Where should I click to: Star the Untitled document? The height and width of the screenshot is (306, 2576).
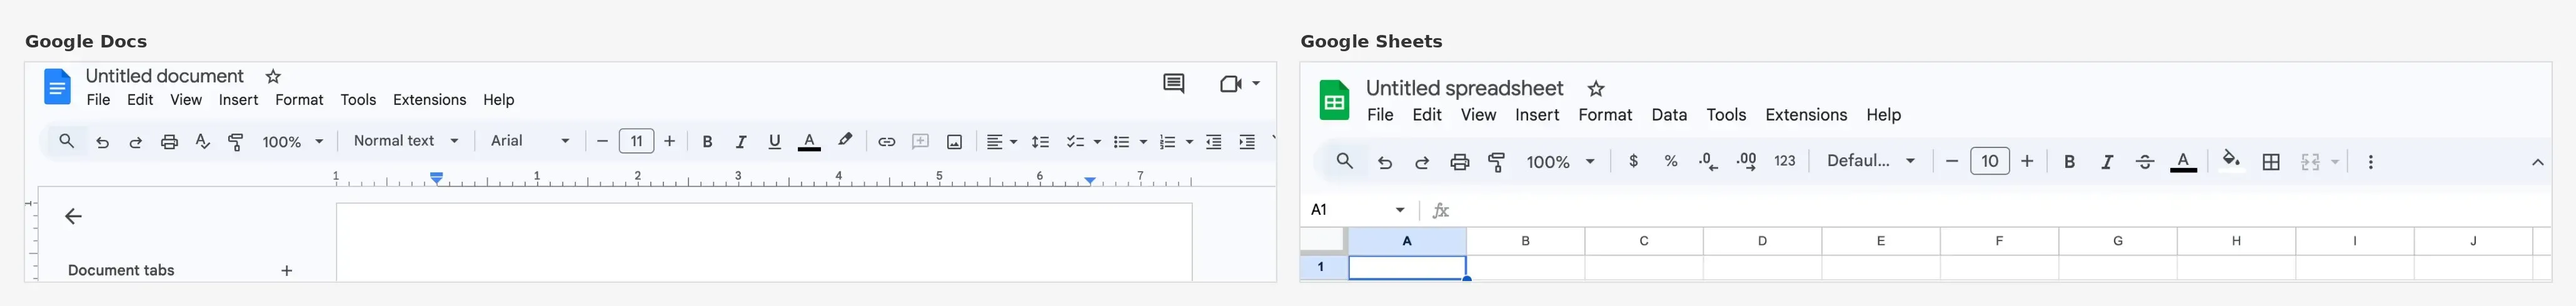point(273,76)
